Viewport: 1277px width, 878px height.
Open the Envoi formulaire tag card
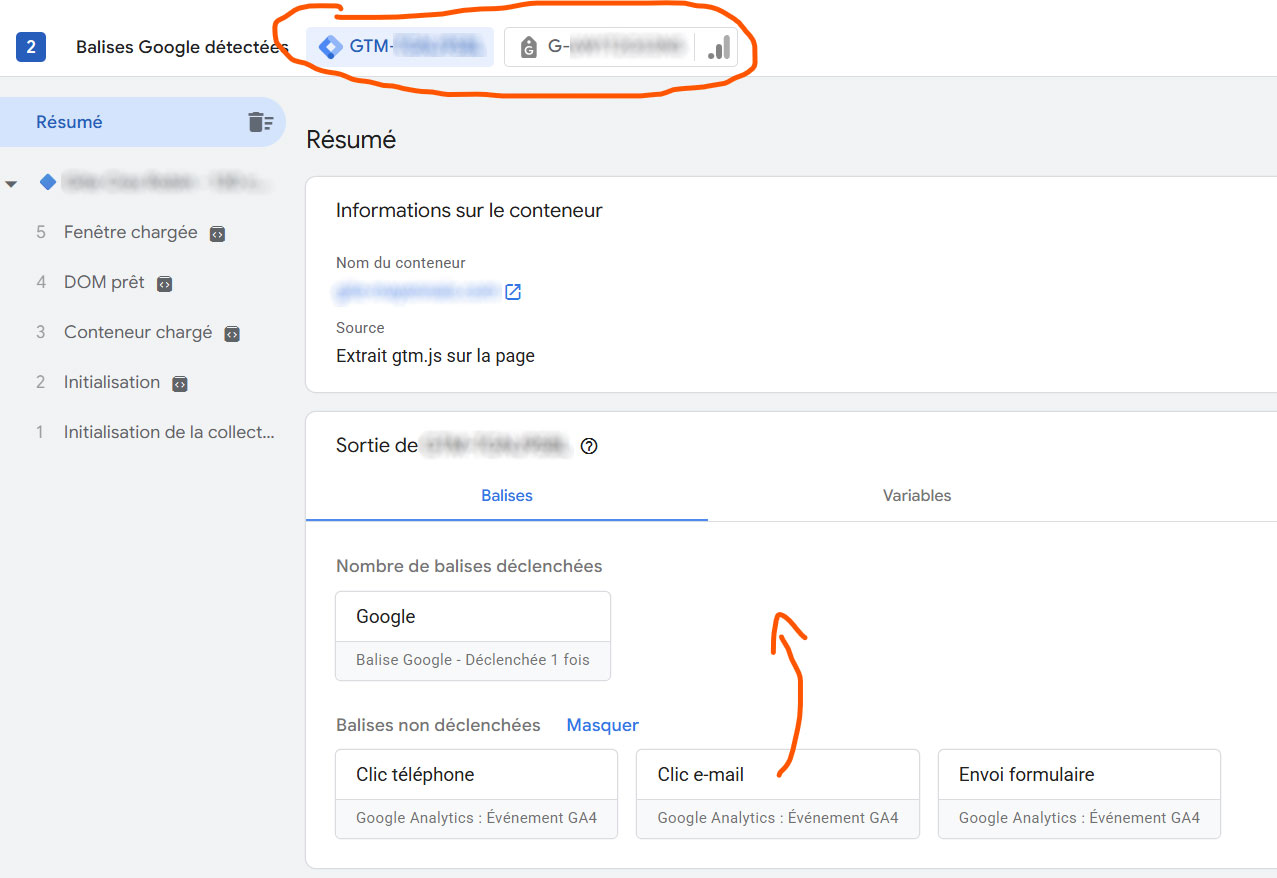tap(1078, 794)
